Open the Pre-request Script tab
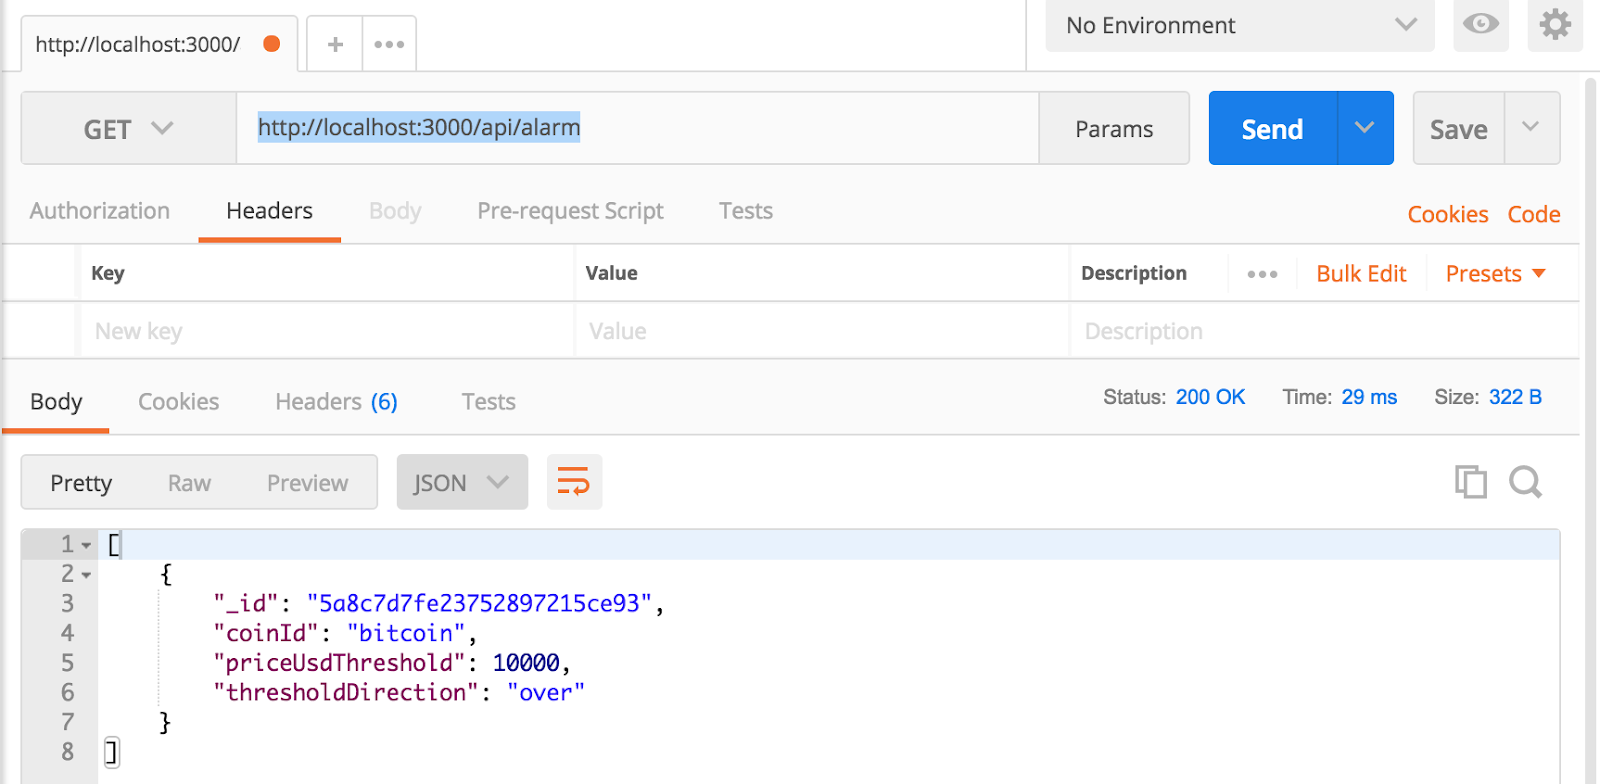 pyautogui.click(x=570, y=211)
